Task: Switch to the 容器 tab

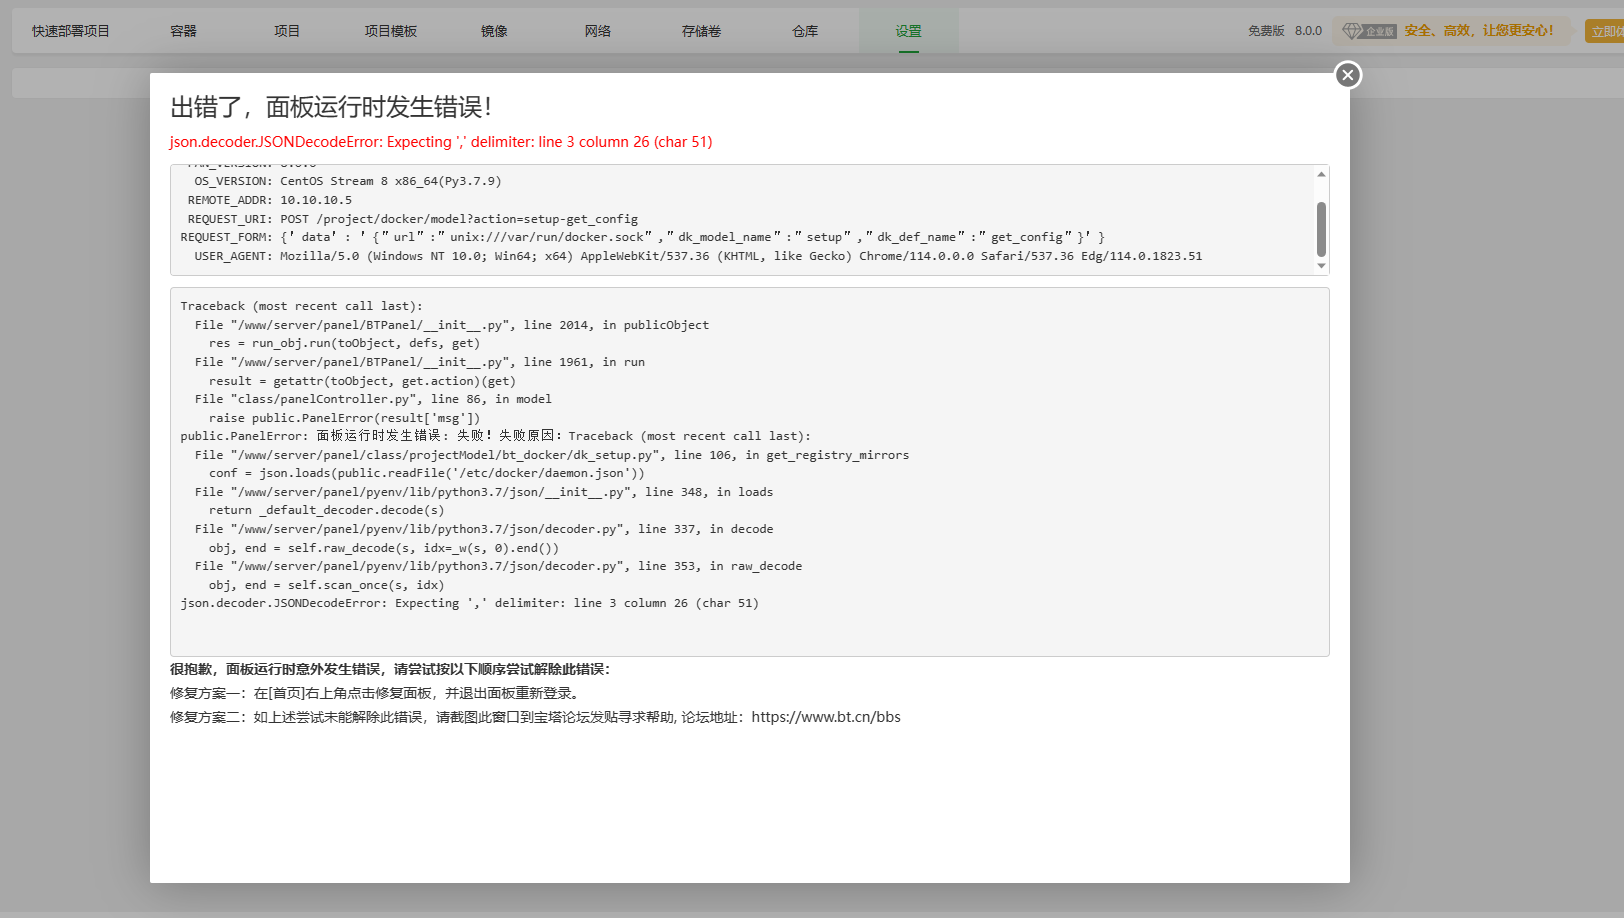Action: click(x=184, y=31)
